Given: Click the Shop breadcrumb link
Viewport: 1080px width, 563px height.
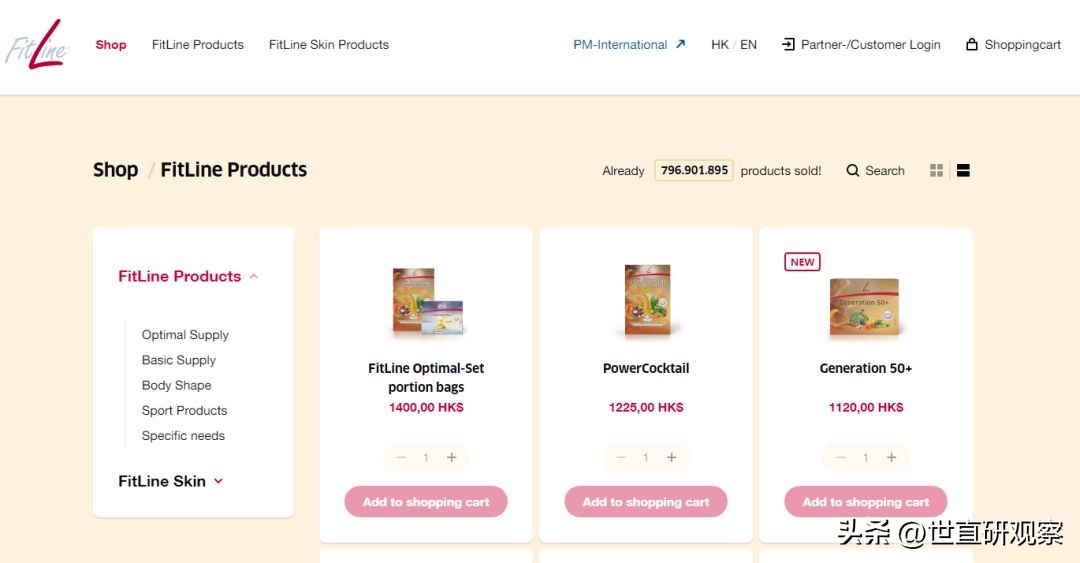Looking at the screenshot, I should click(115, 170).
